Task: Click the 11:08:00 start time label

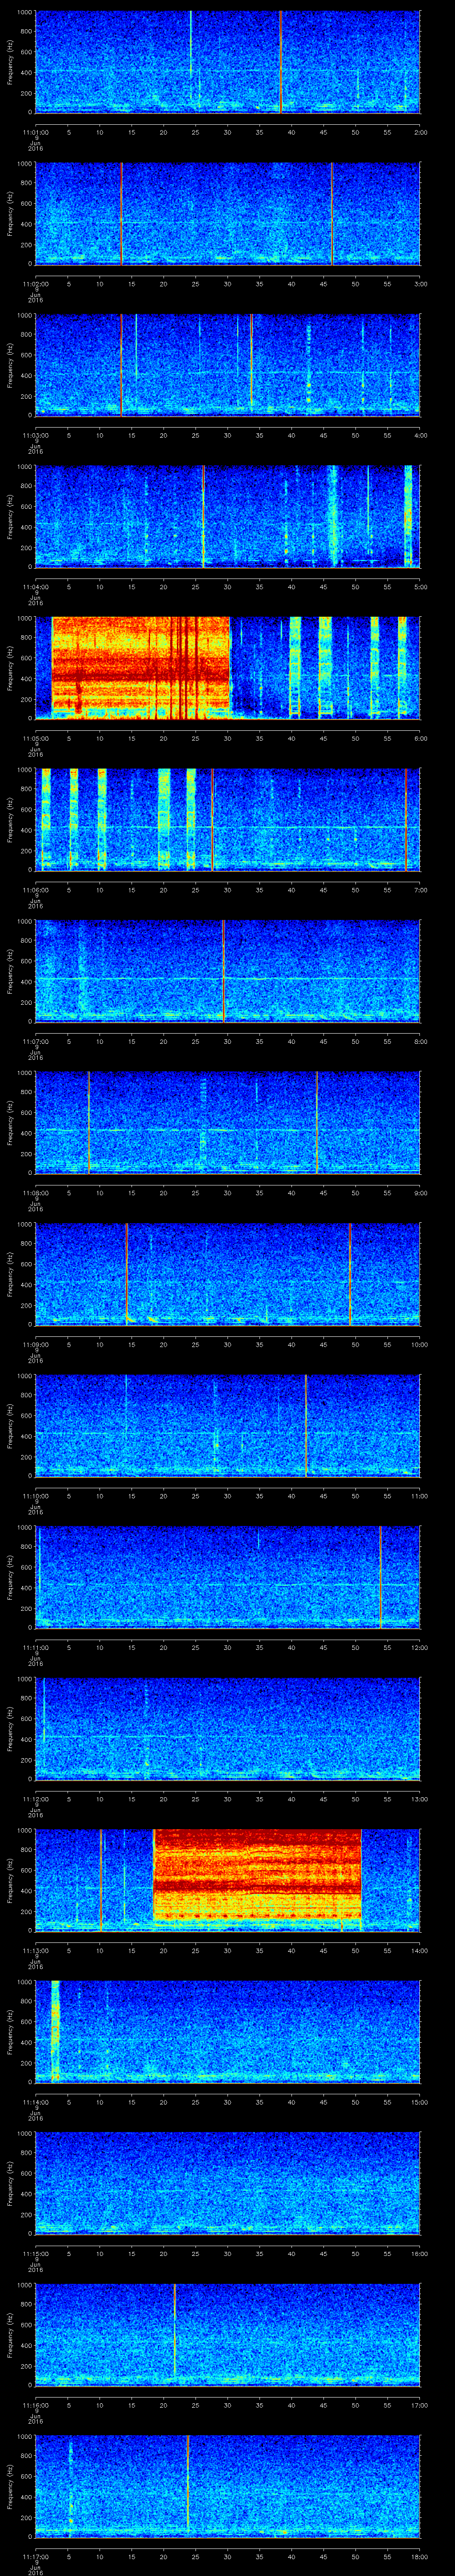Action: [x=36, y=1193]
